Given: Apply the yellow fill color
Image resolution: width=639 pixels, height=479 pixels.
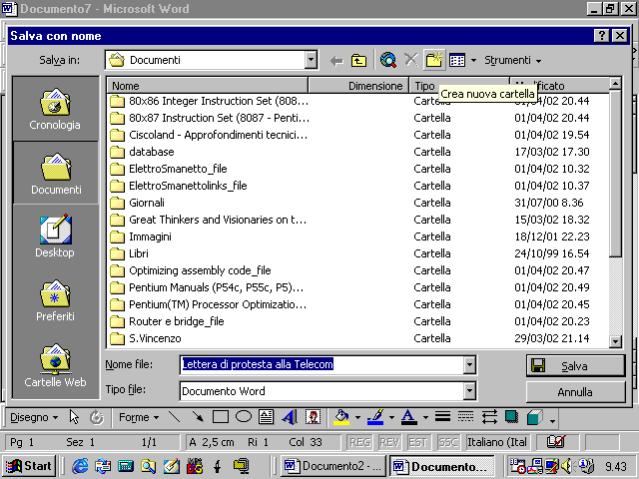Looking at the screenshot, I should click(x=342, y=417).
